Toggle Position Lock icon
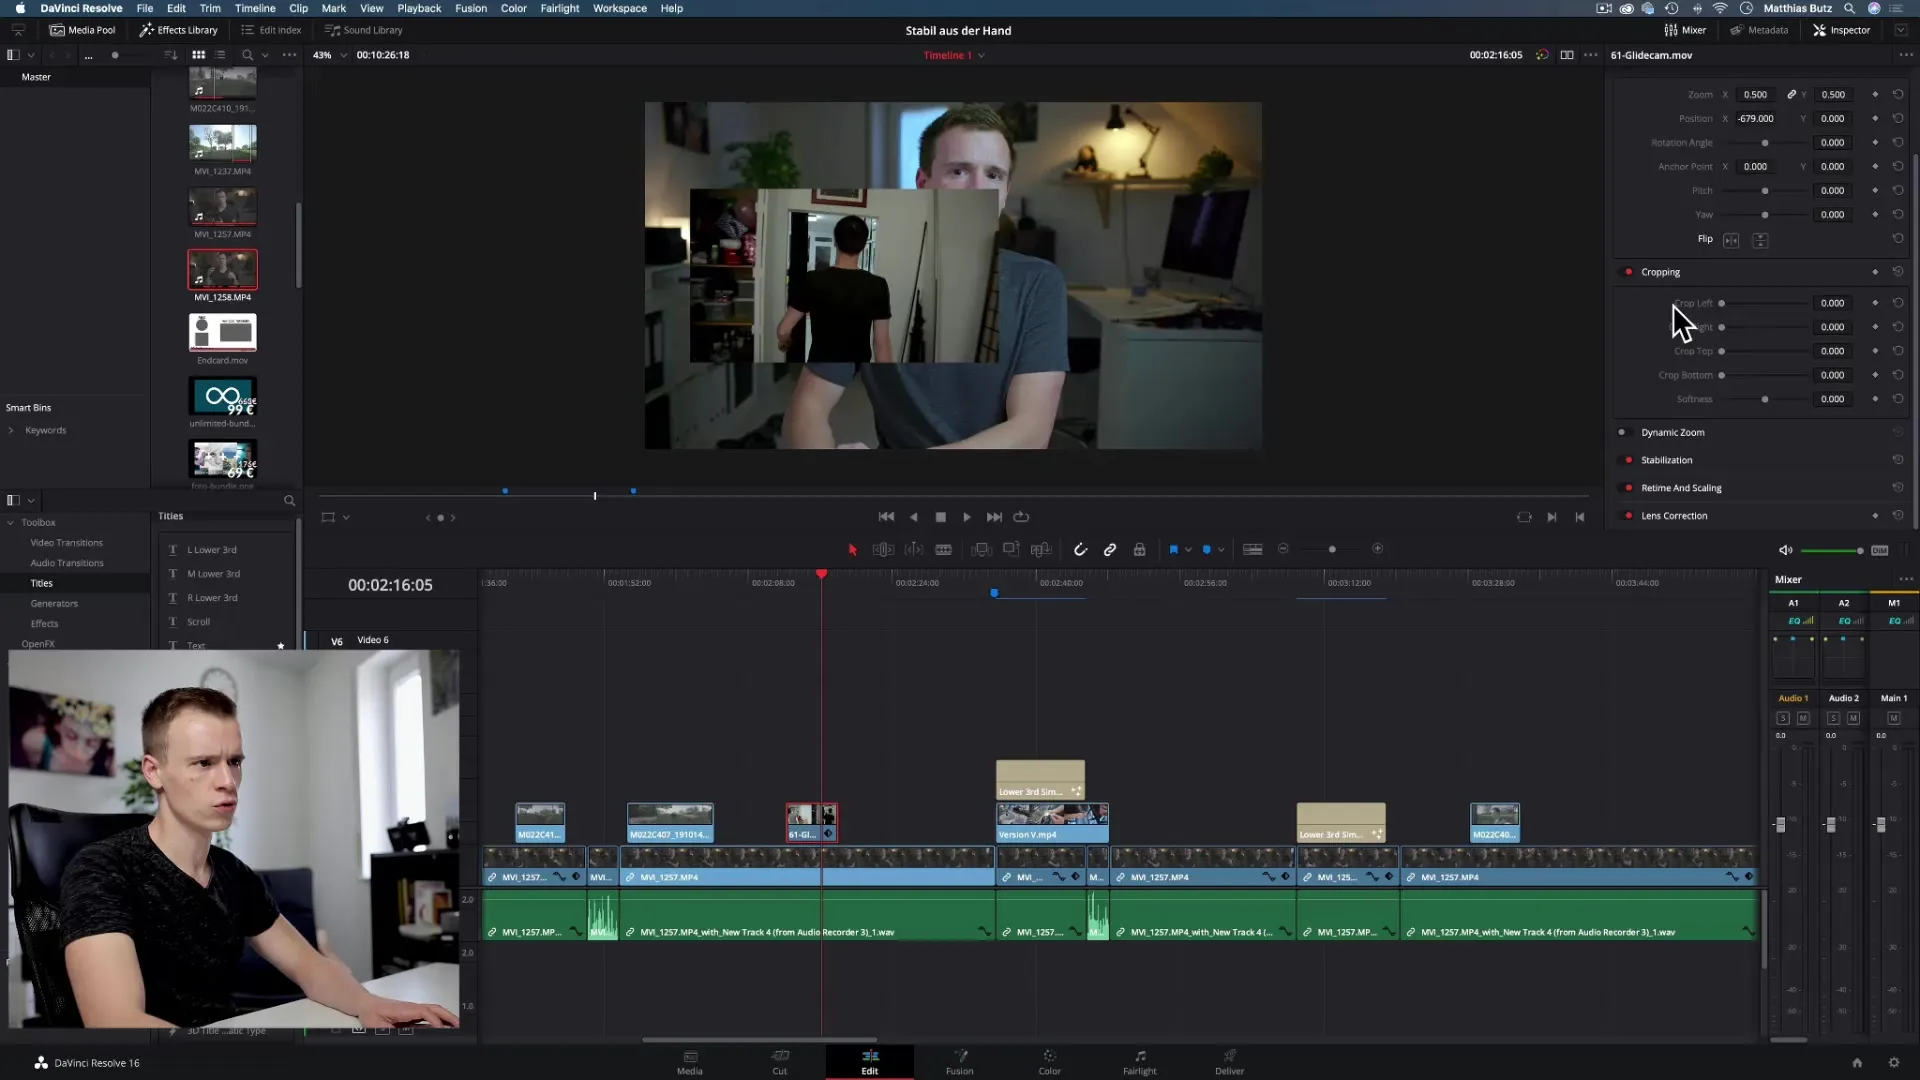This screenshot has width=1920, height=1080. [1139, 549]
